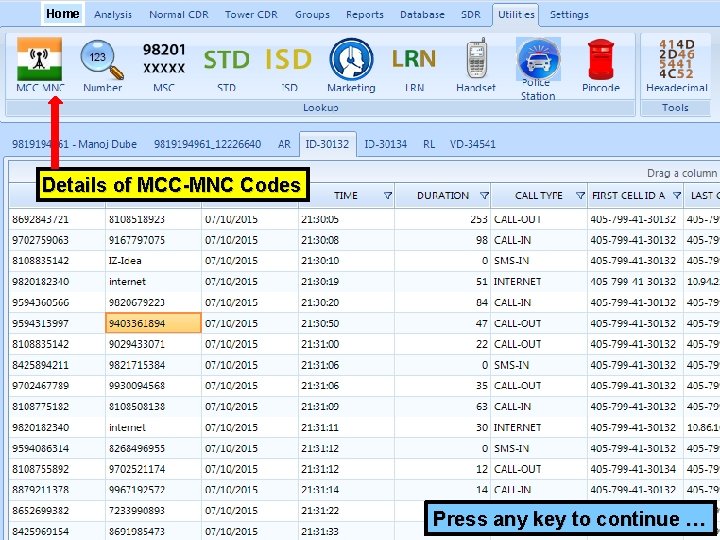Open the Normal CDR ribbon tab
Image resolution: width=720 pixels, height=540 pixels.
tap(179, 15)
